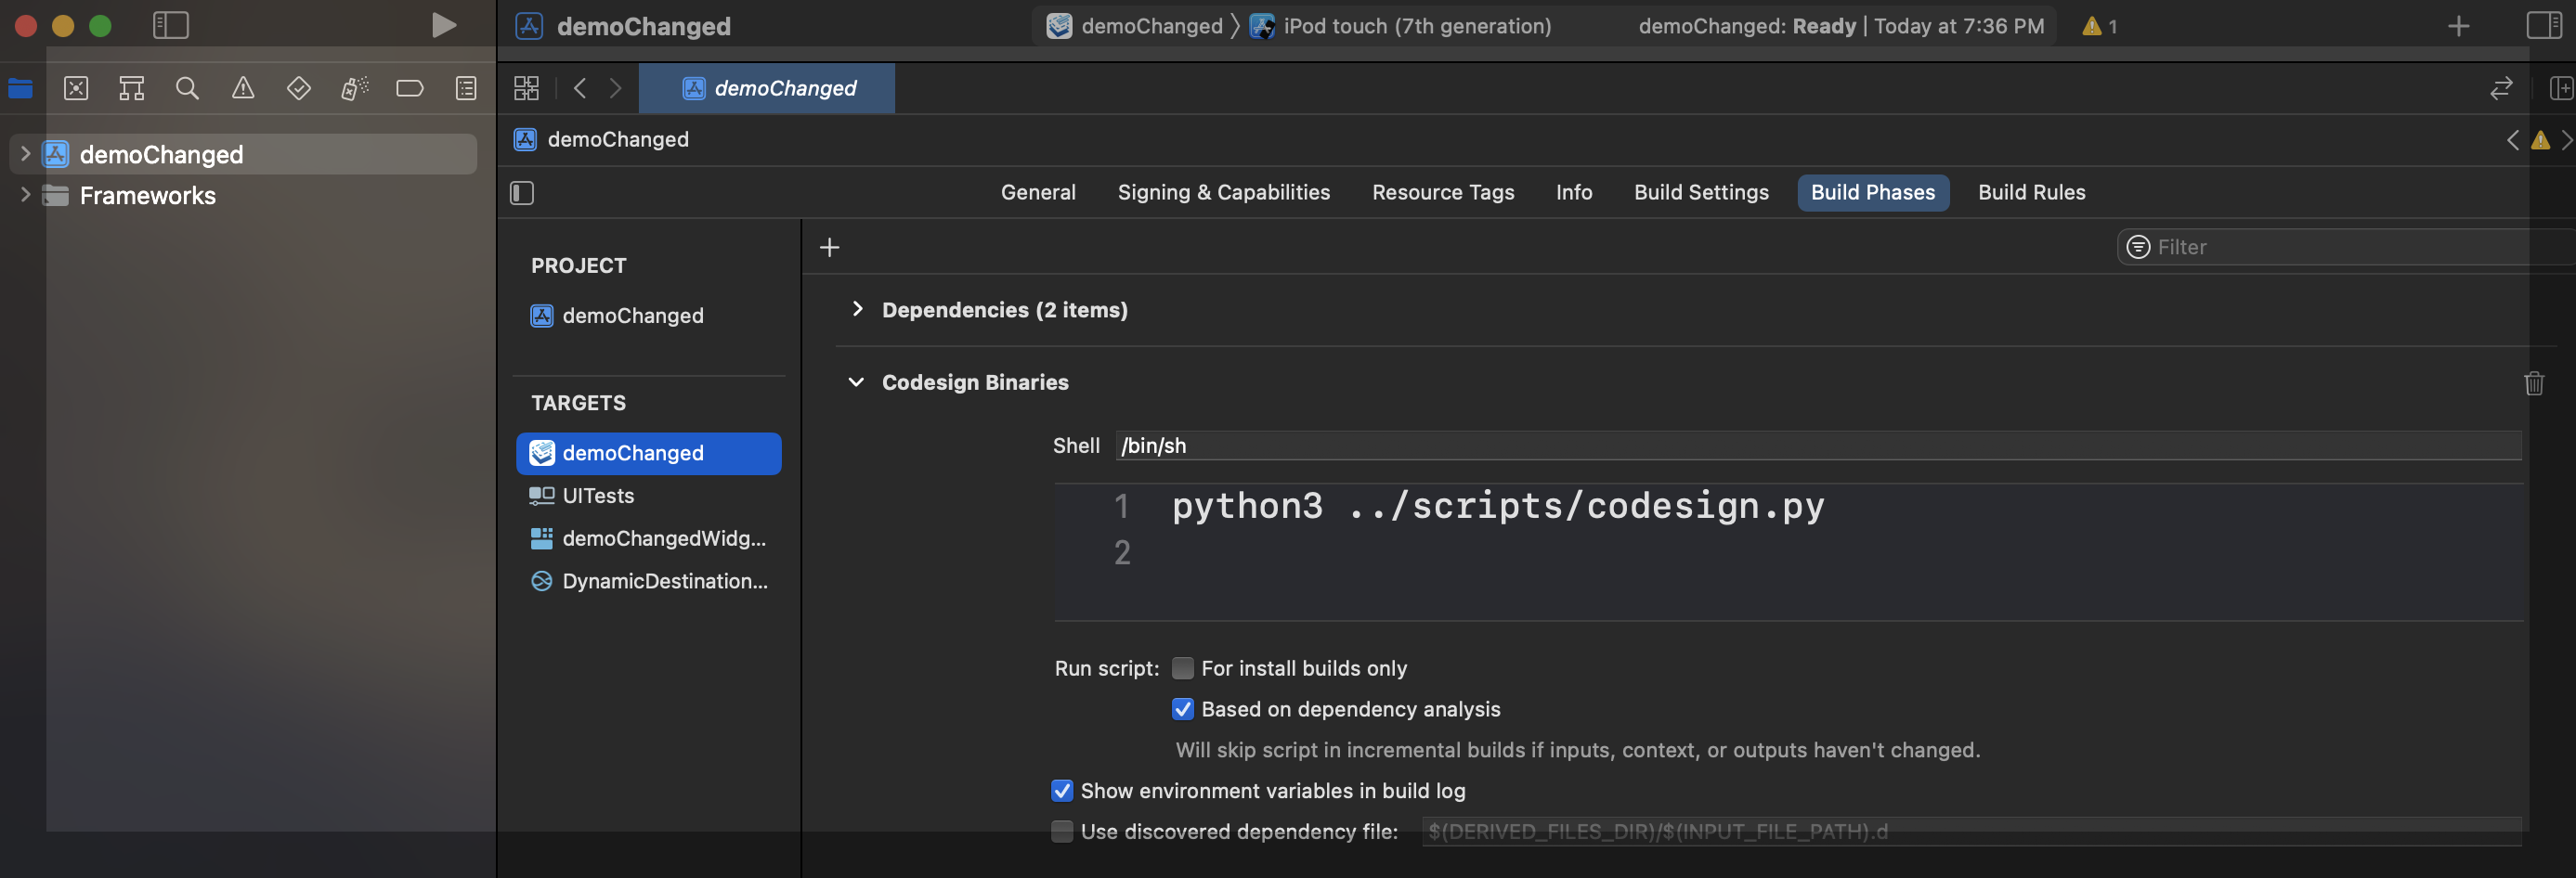The height and width of the screenshot is (878, 2576).
Task: Open the Report navigator icon
Action: tap(466, 88)
